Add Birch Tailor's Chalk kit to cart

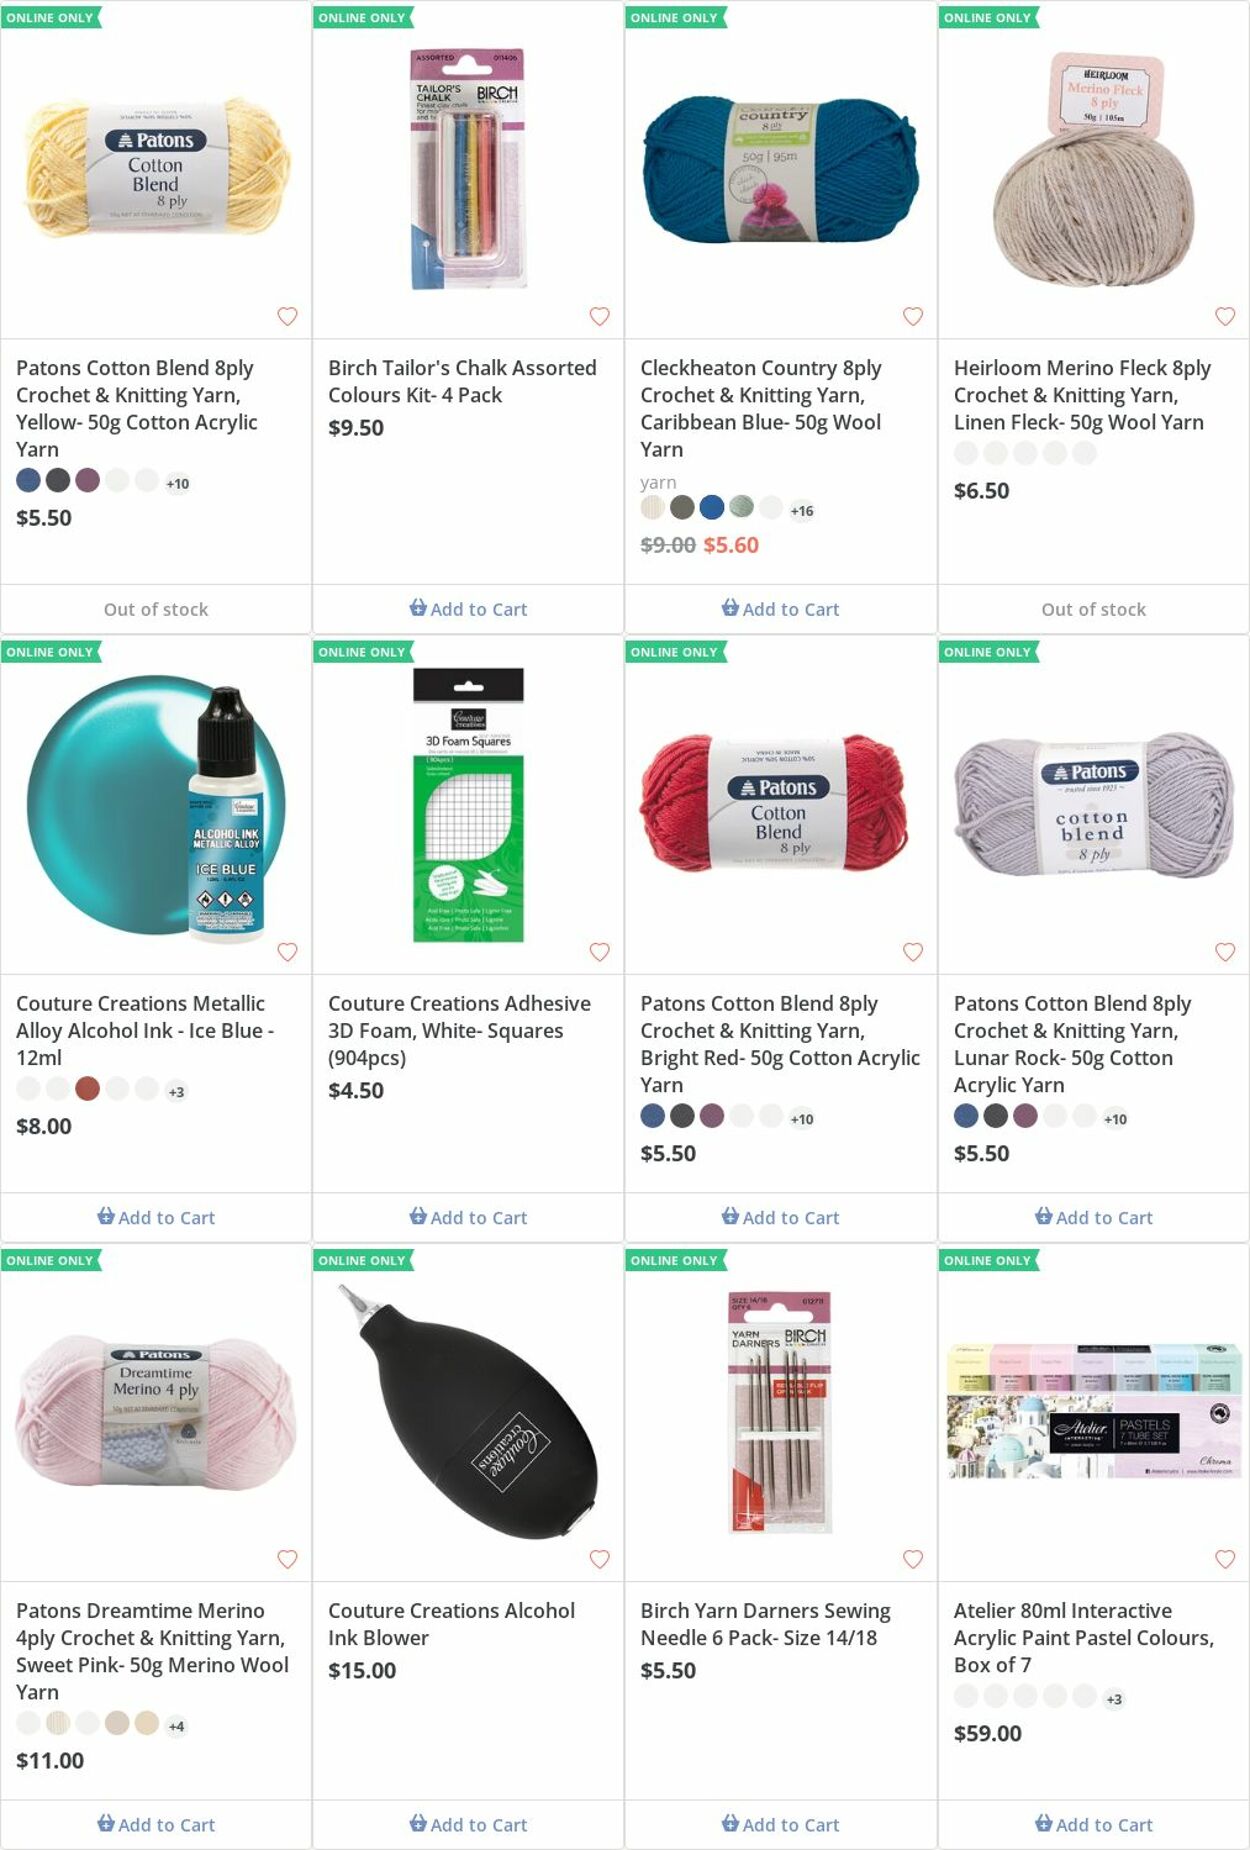coord(468,609)
